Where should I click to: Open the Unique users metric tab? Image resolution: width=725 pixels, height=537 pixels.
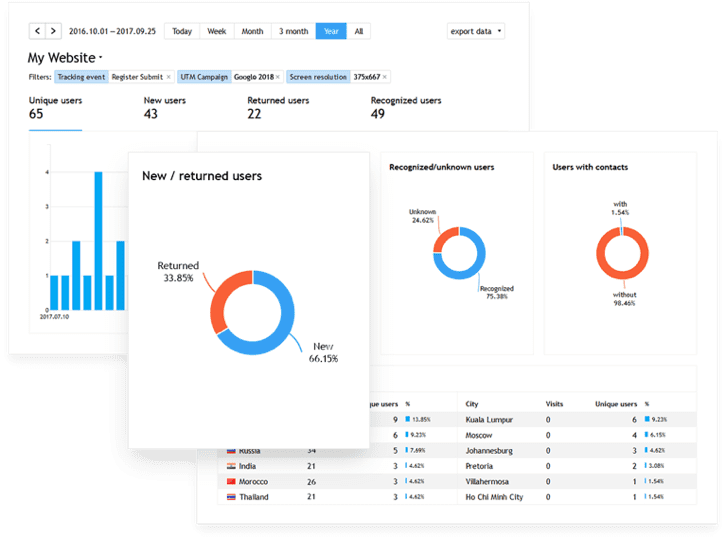coord(55,108)
